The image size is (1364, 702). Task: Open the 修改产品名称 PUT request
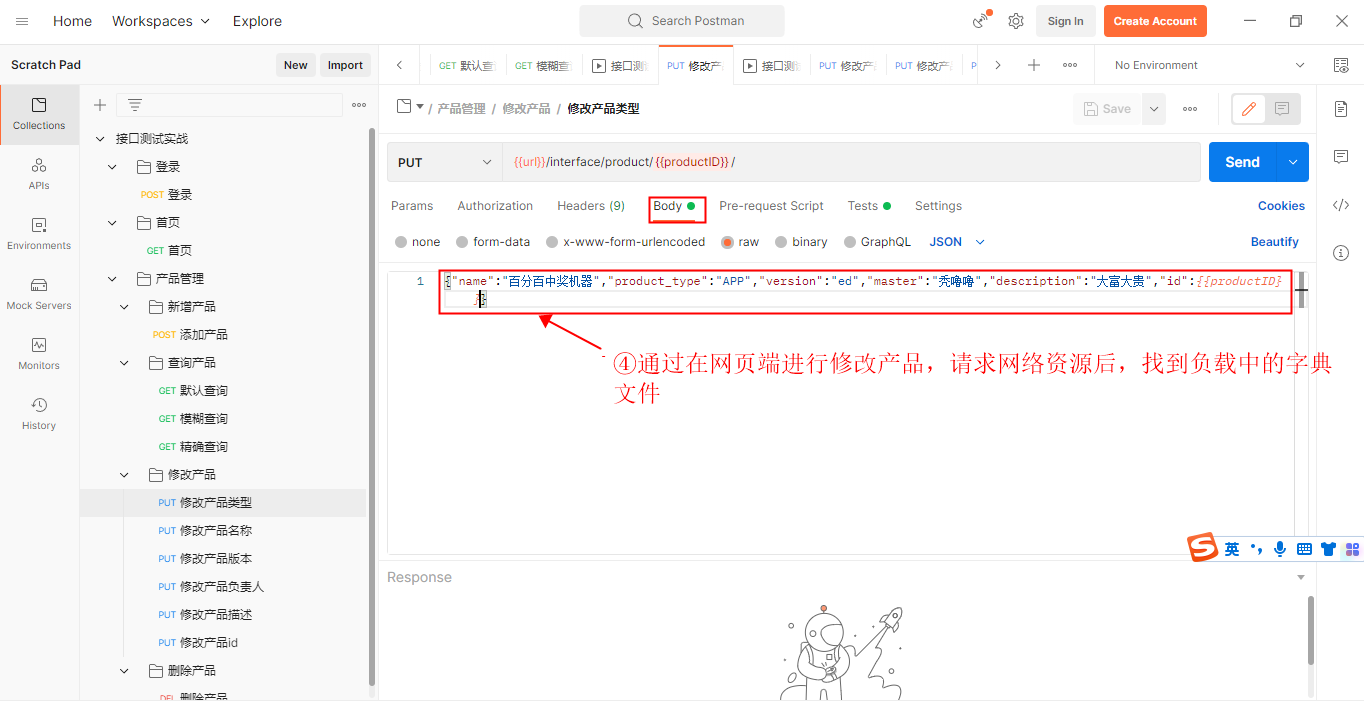[204, 531]
